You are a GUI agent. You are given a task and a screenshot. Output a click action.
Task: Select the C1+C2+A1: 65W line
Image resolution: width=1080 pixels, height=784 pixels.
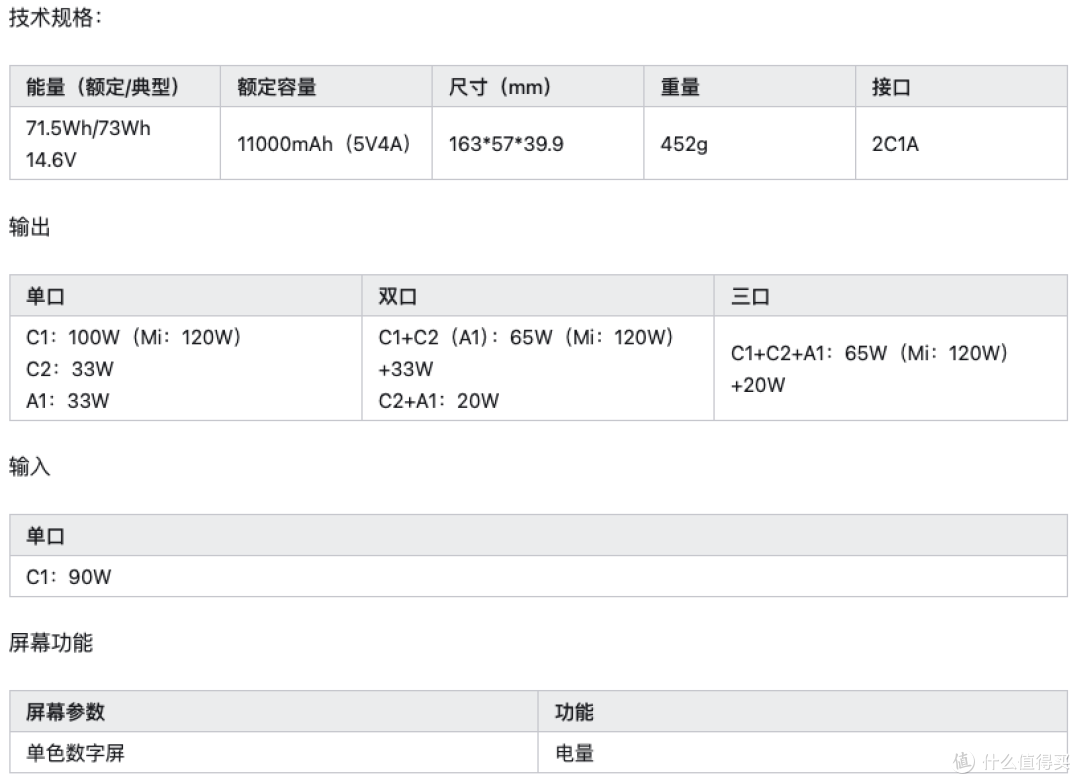tap(869, 353)
